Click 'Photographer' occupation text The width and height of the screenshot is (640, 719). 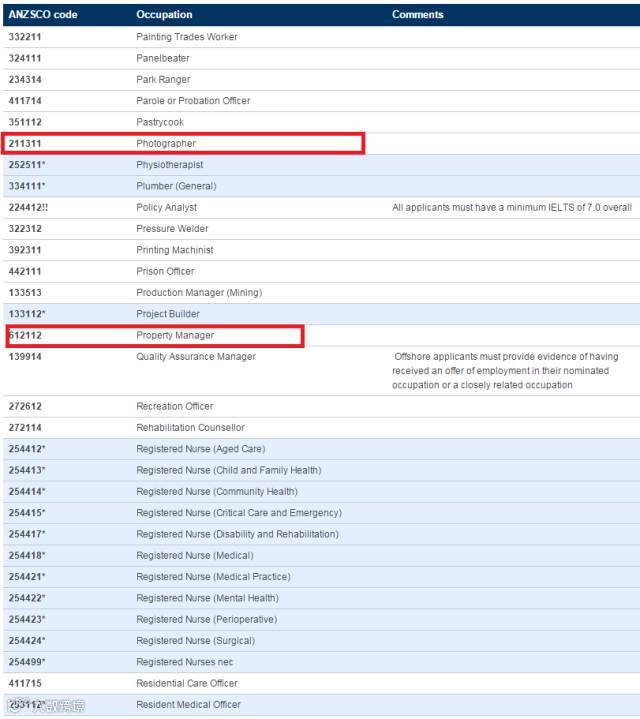point(166,144)
